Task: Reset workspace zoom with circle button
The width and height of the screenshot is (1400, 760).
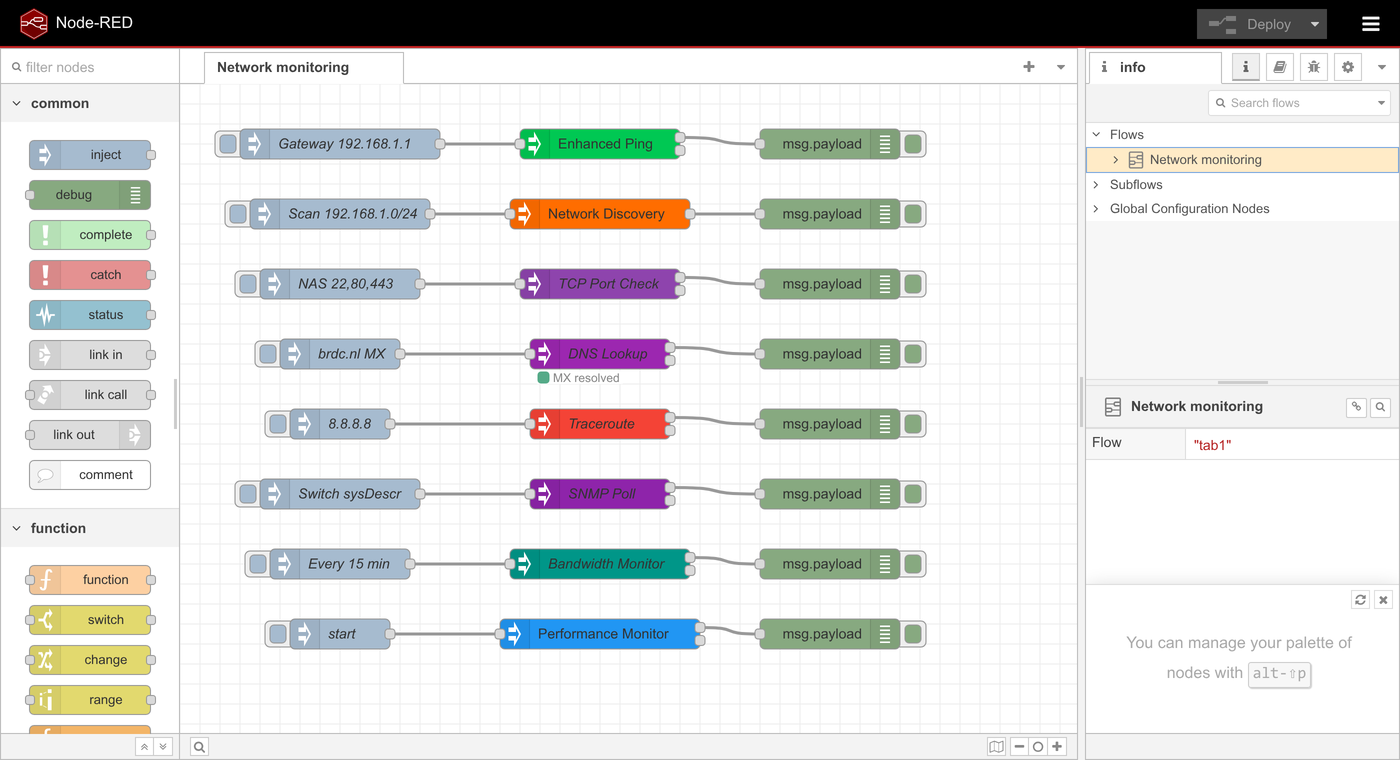Action: [1038, 747]
